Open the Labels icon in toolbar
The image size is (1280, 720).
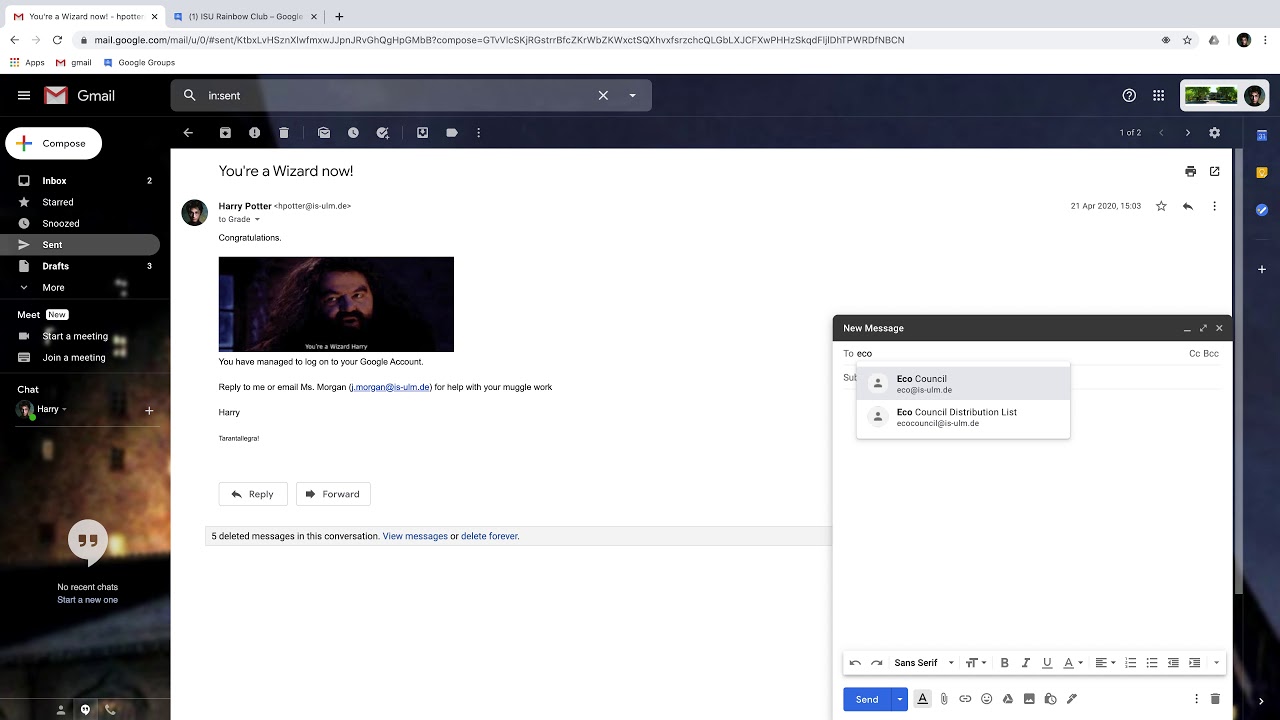tap(452, 132)
